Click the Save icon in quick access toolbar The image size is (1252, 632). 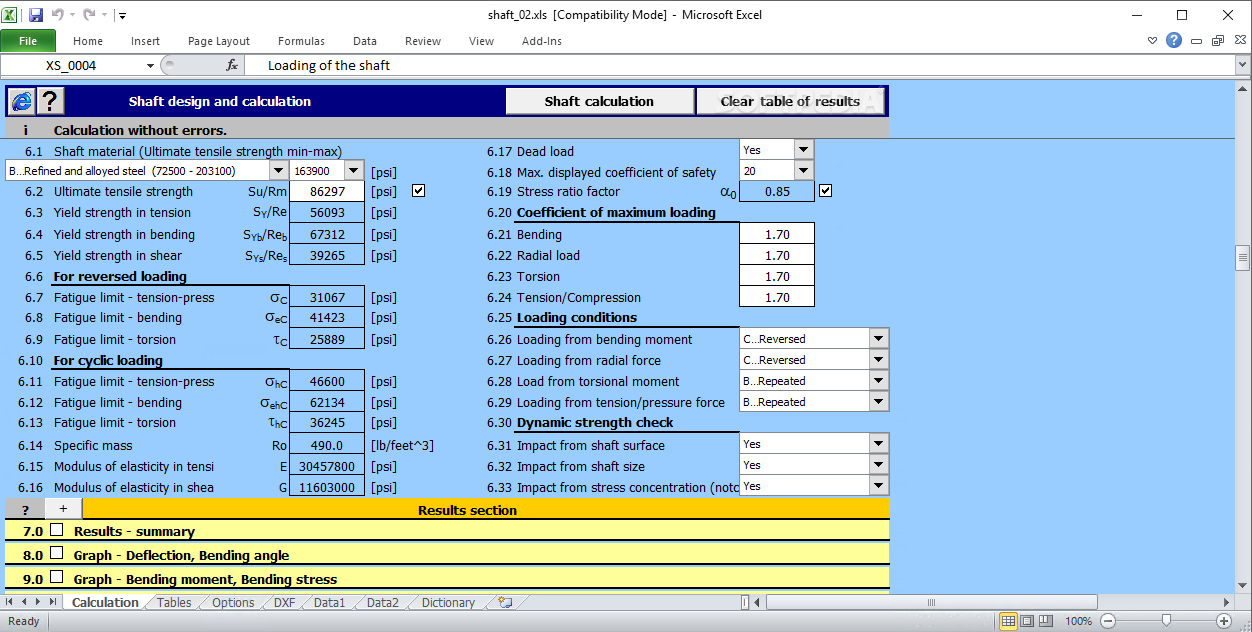[36, 15]
